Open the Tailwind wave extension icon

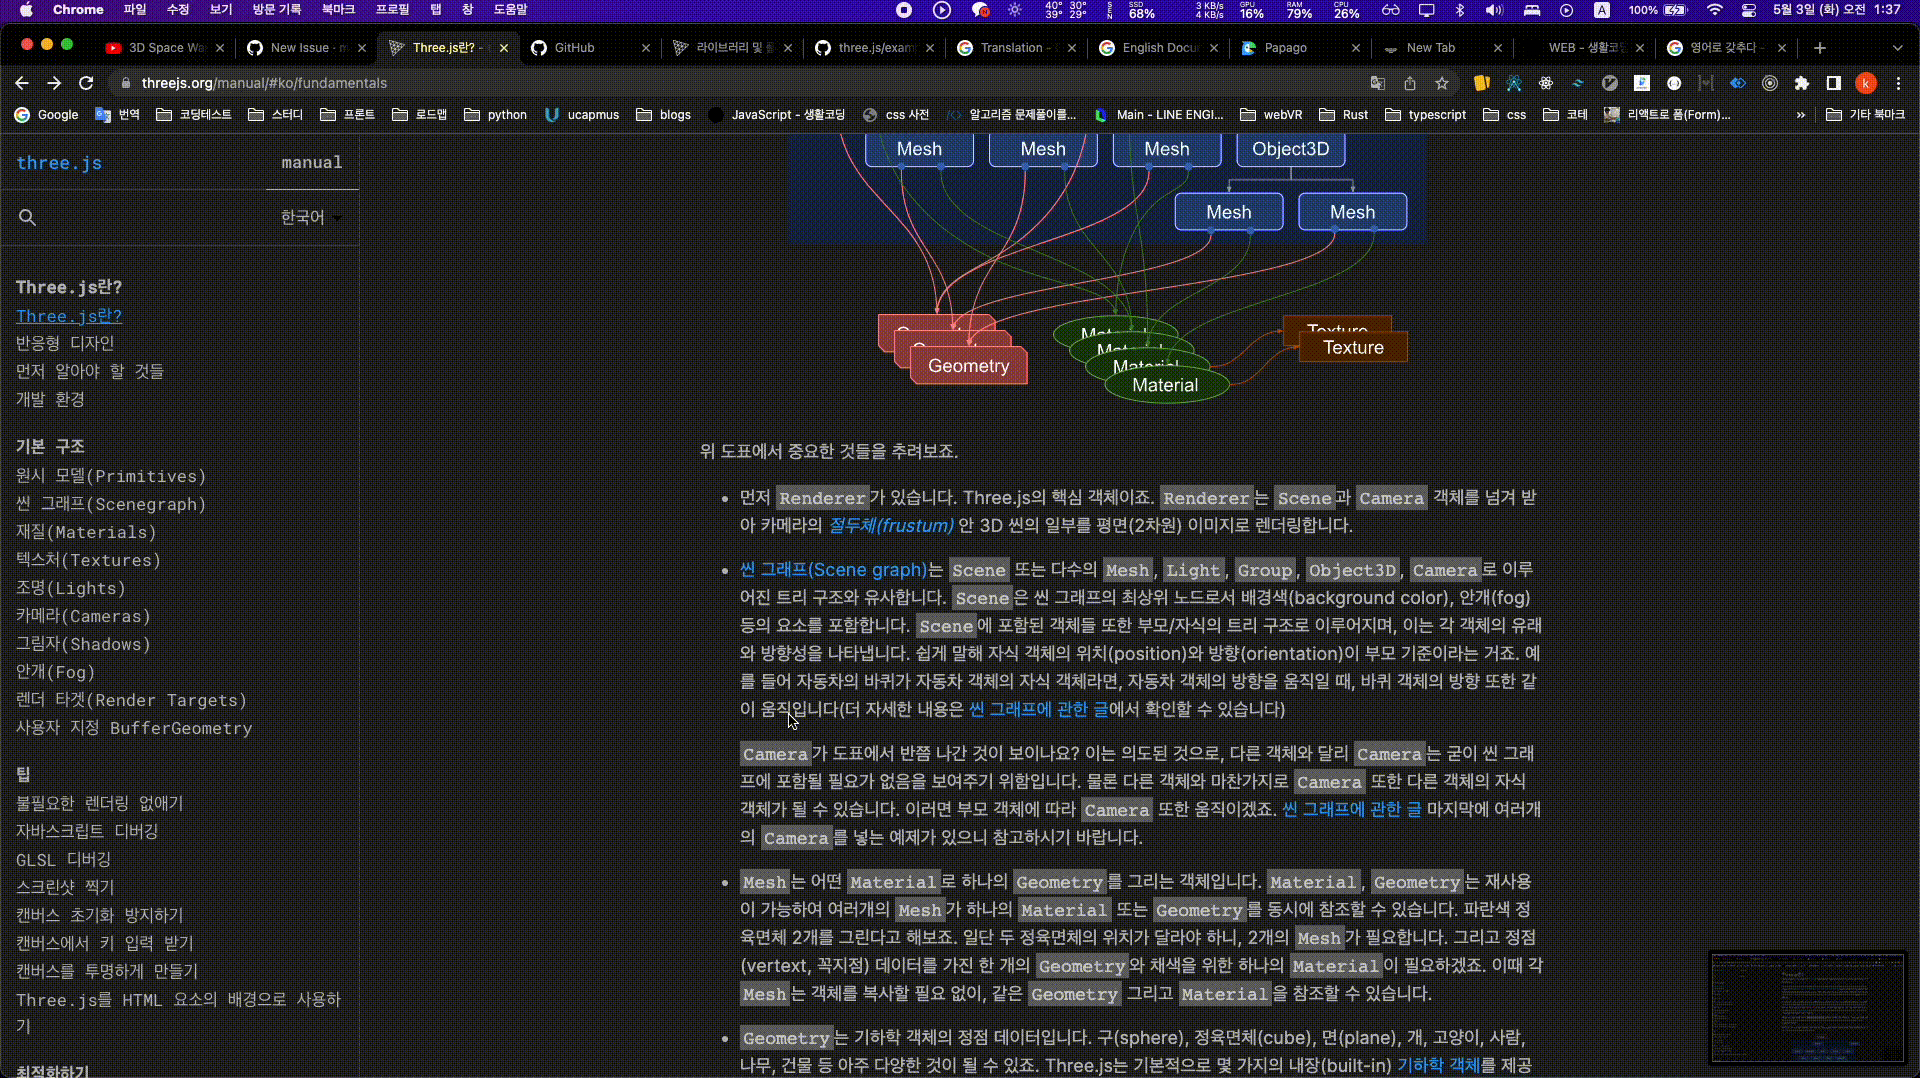coord(1578,83)
